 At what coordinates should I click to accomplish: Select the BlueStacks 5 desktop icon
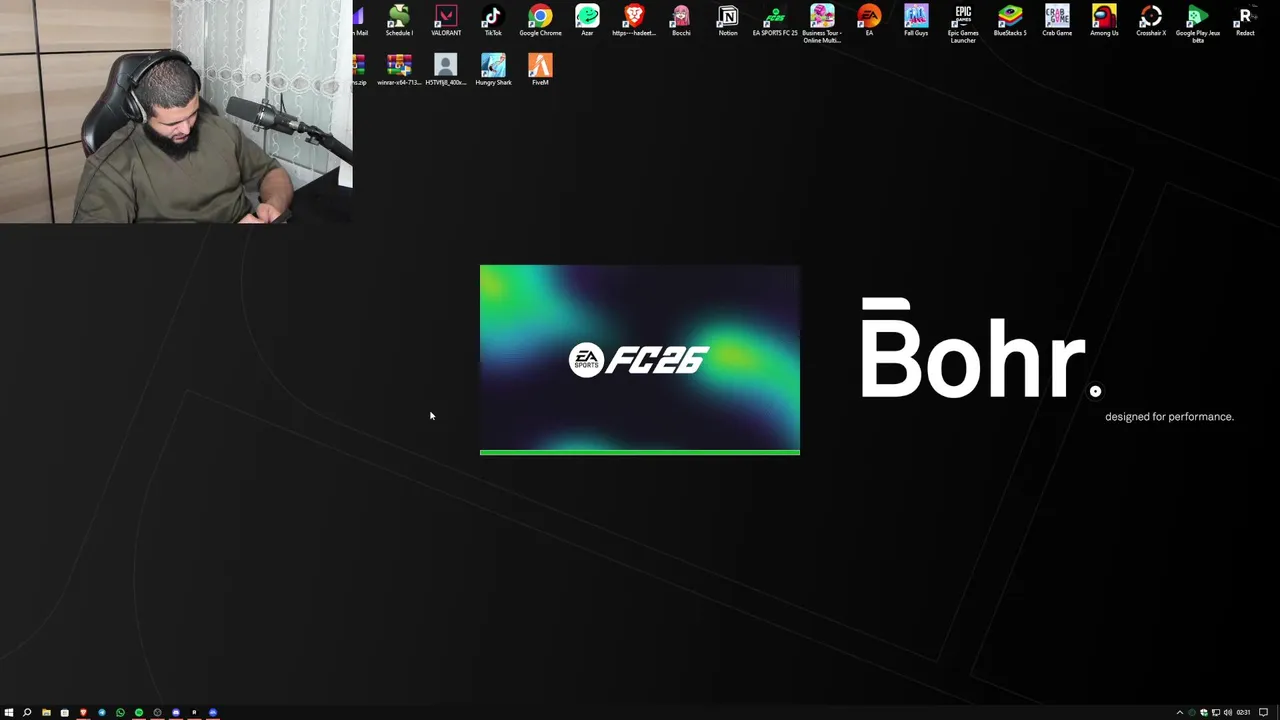(x=1010, y=21)
